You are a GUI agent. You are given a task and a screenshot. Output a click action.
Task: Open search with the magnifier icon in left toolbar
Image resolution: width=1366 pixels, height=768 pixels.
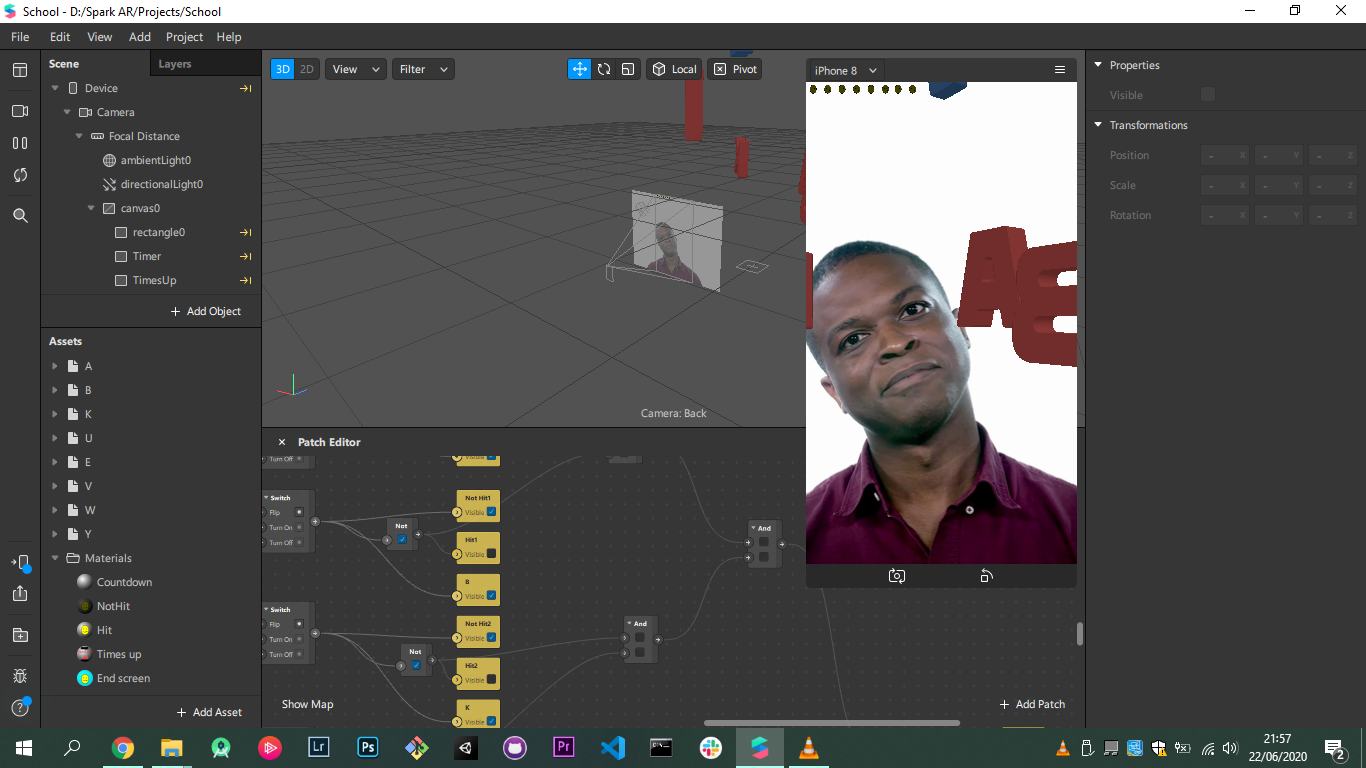[x=20, y=215]
